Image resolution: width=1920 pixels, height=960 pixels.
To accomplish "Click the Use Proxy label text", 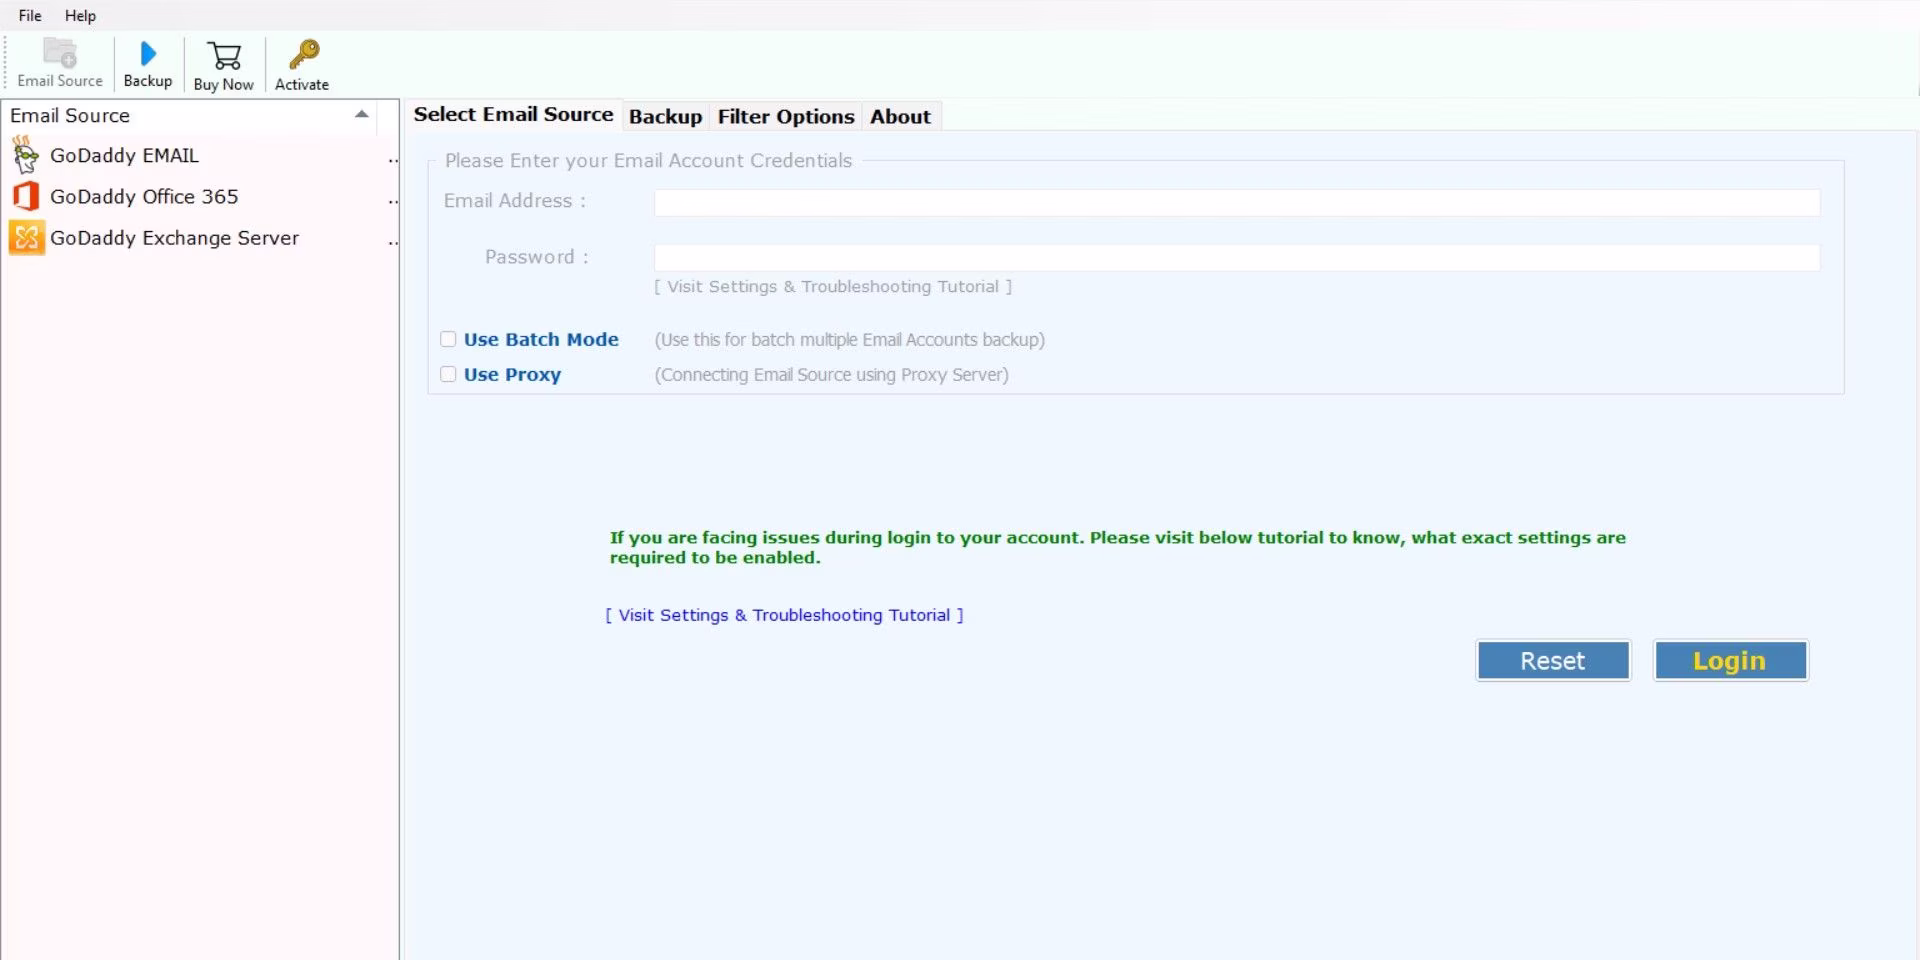I will click(512, 375).
